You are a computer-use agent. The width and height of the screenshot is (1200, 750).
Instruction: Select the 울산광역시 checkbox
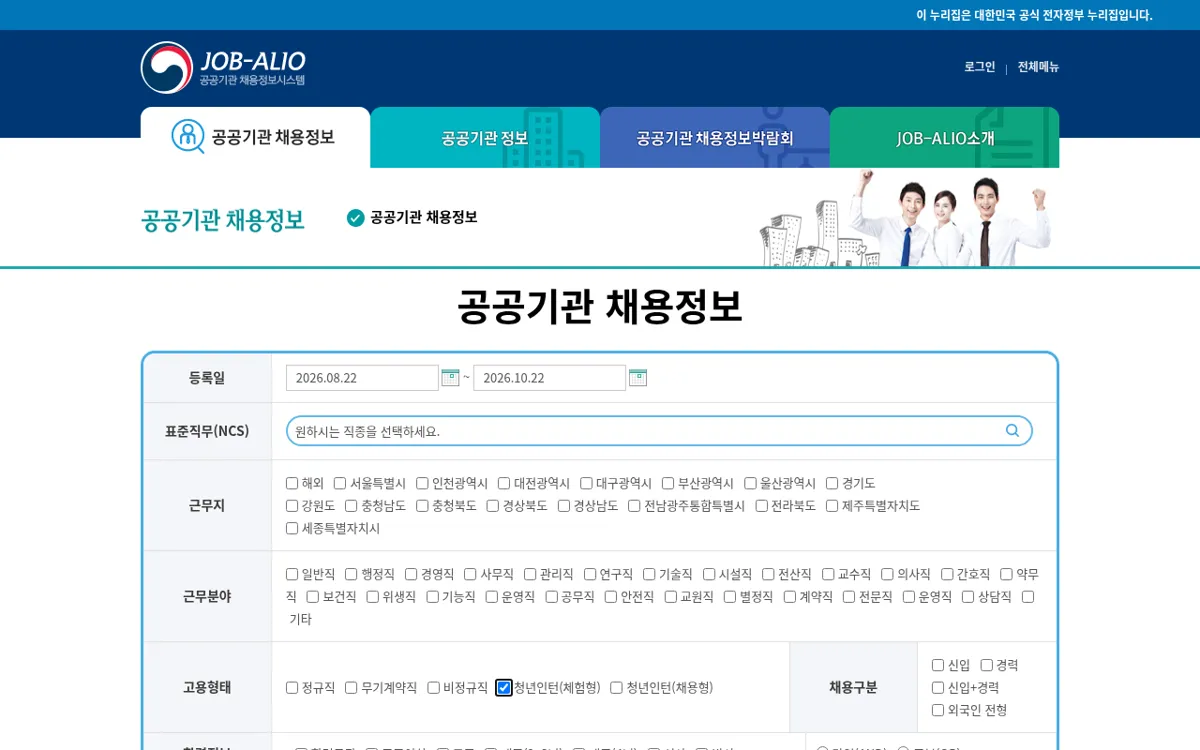click(x=750, y=483)
